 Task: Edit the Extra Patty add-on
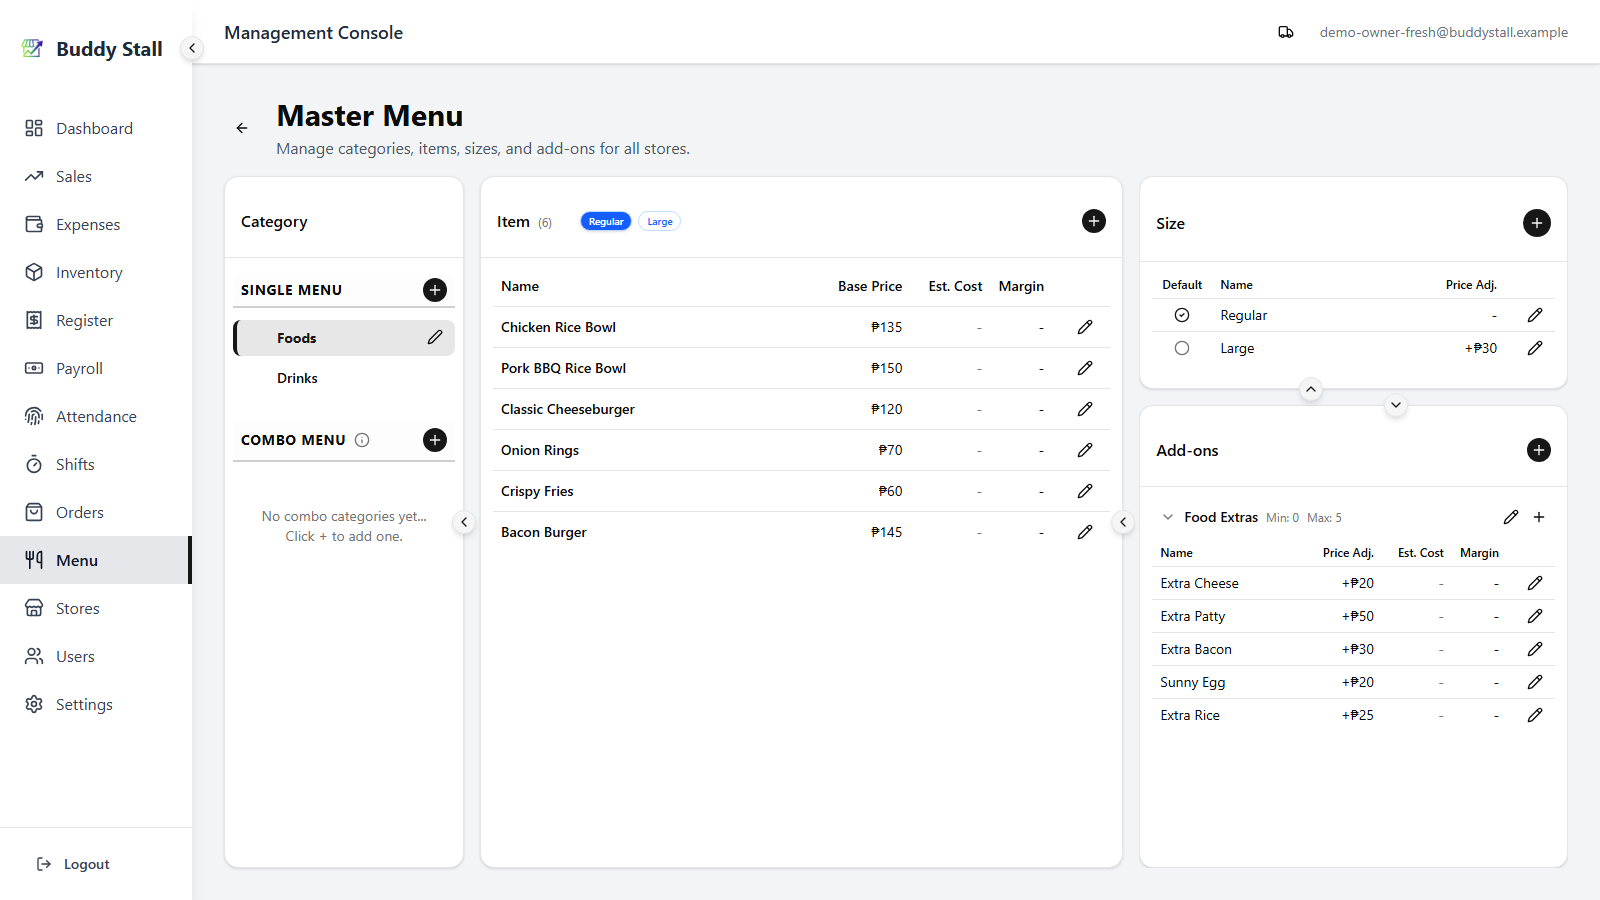point(1535,616)
